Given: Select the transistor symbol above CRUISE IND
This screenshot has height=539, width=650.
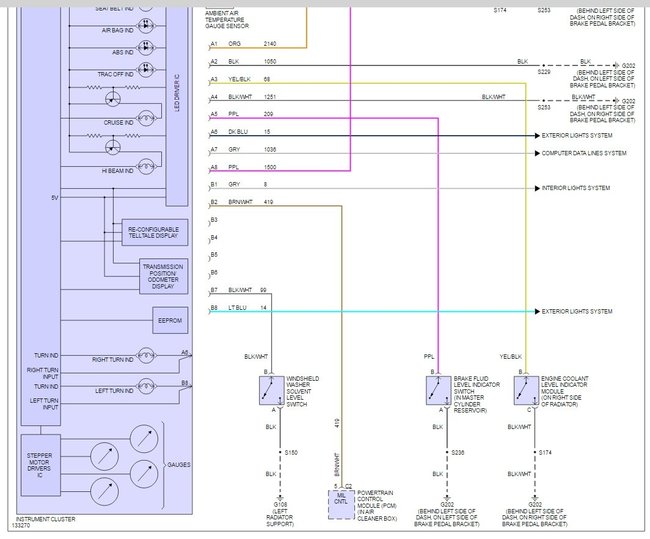Looking at the screenshot, I should 113,99.
